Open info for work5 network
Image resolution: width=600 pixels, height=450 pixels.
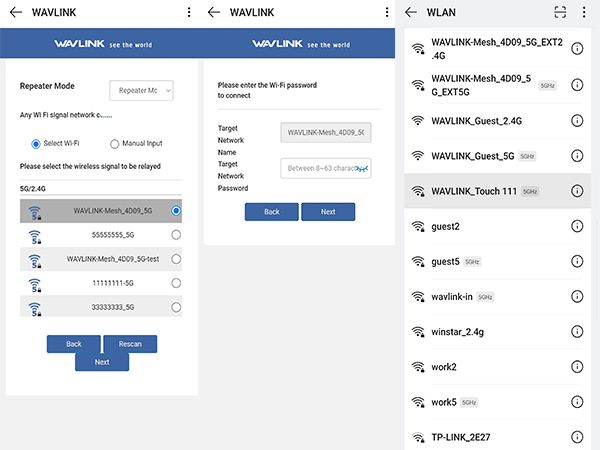tap(577, 402)
